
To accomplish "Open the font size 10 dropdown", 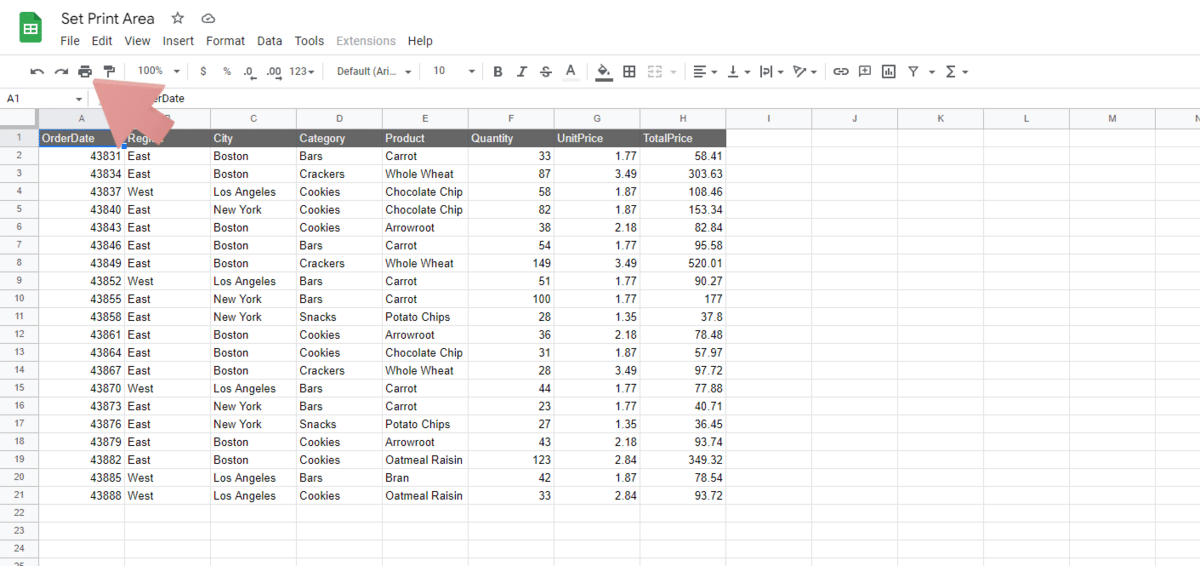I will [x=452, y=72].
